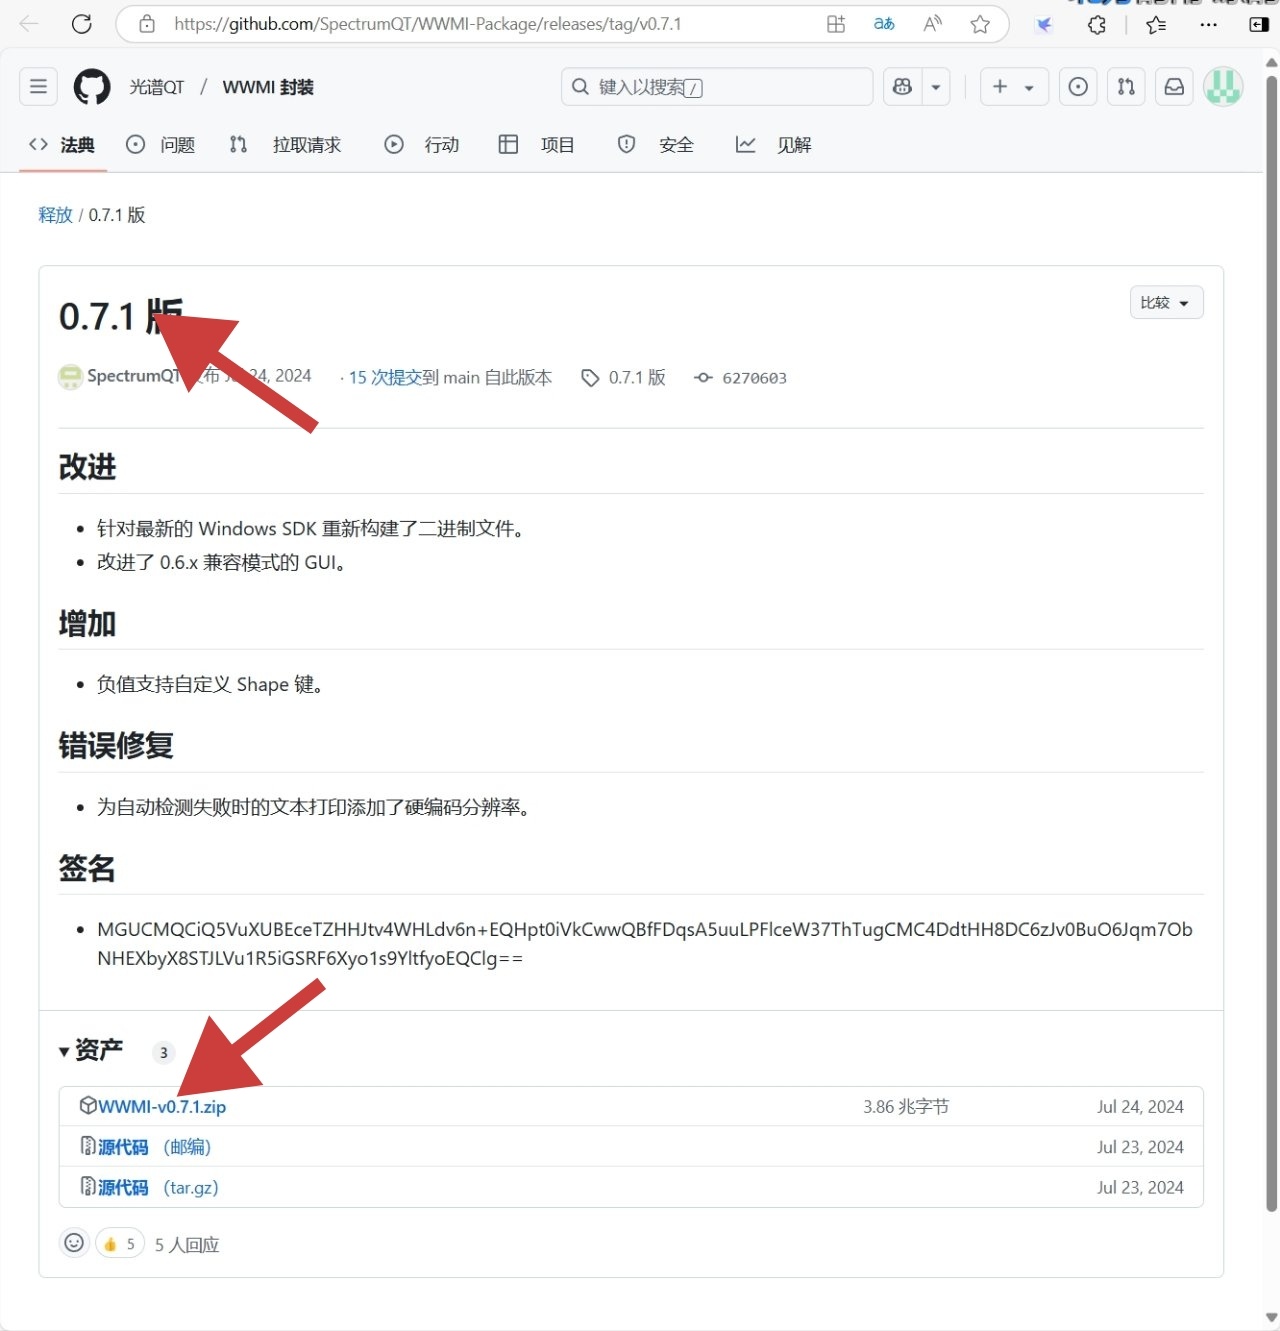
Task: Collapse the 资产 assets section
Action: [x=90, y=1050]
